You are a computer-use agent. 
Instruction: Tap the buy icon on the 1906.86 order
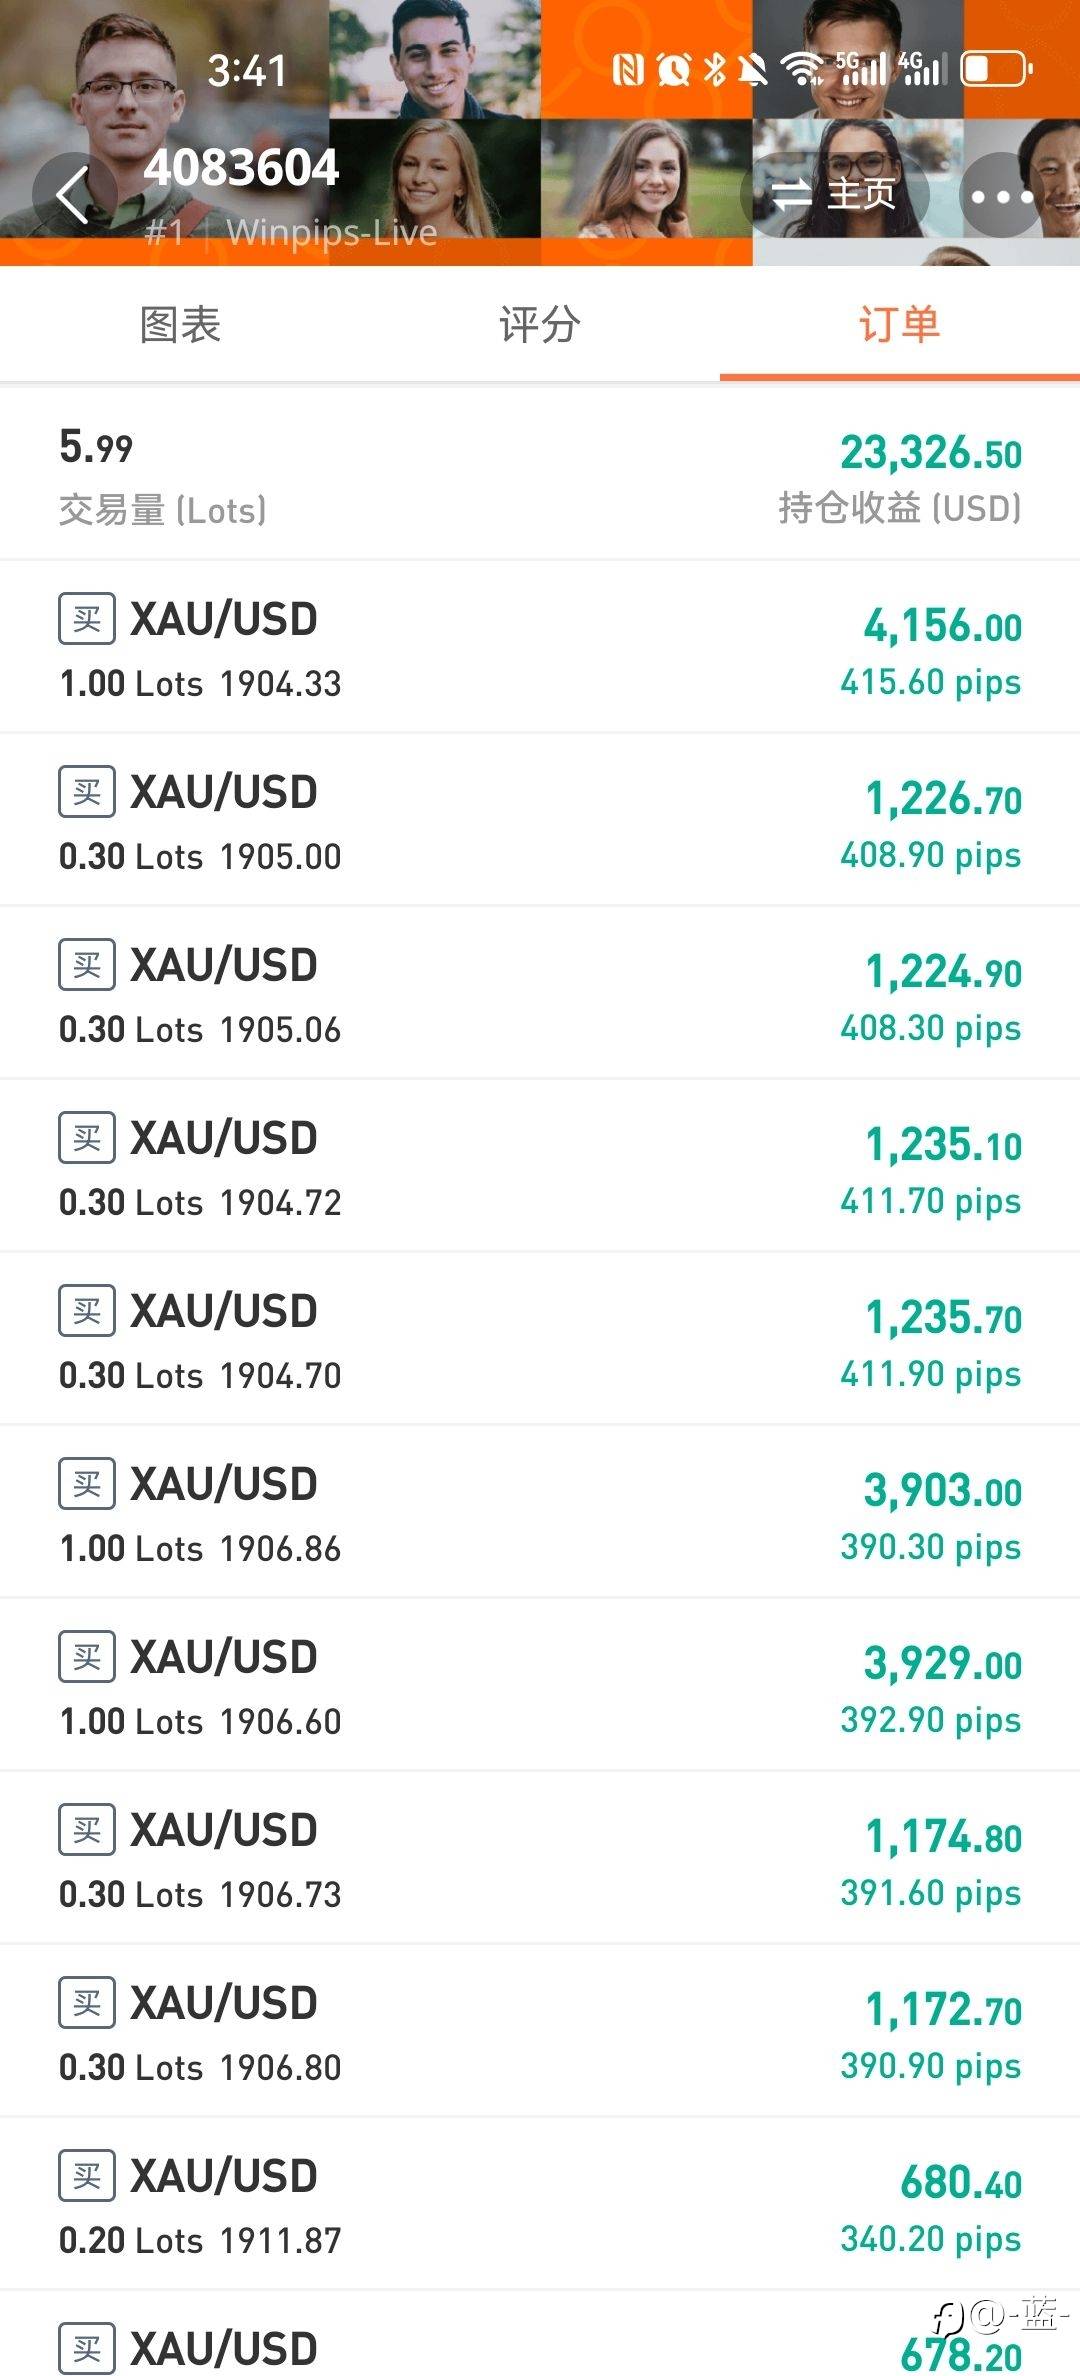(x=87, y=1484)
